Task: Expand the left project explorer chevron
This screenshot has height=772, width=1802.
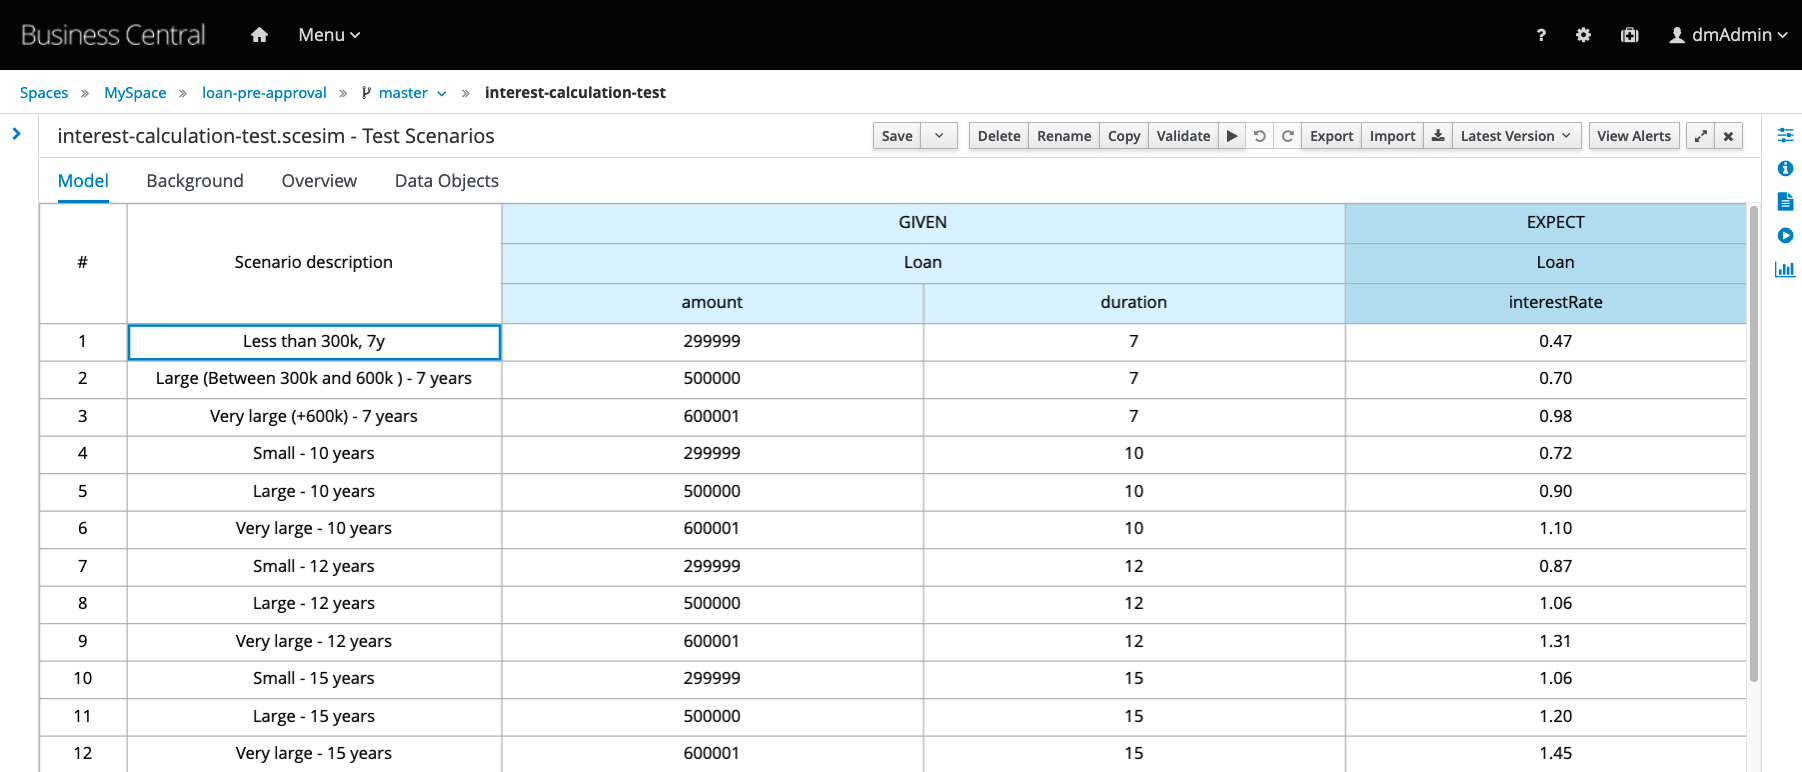Action: coord(16,133)
